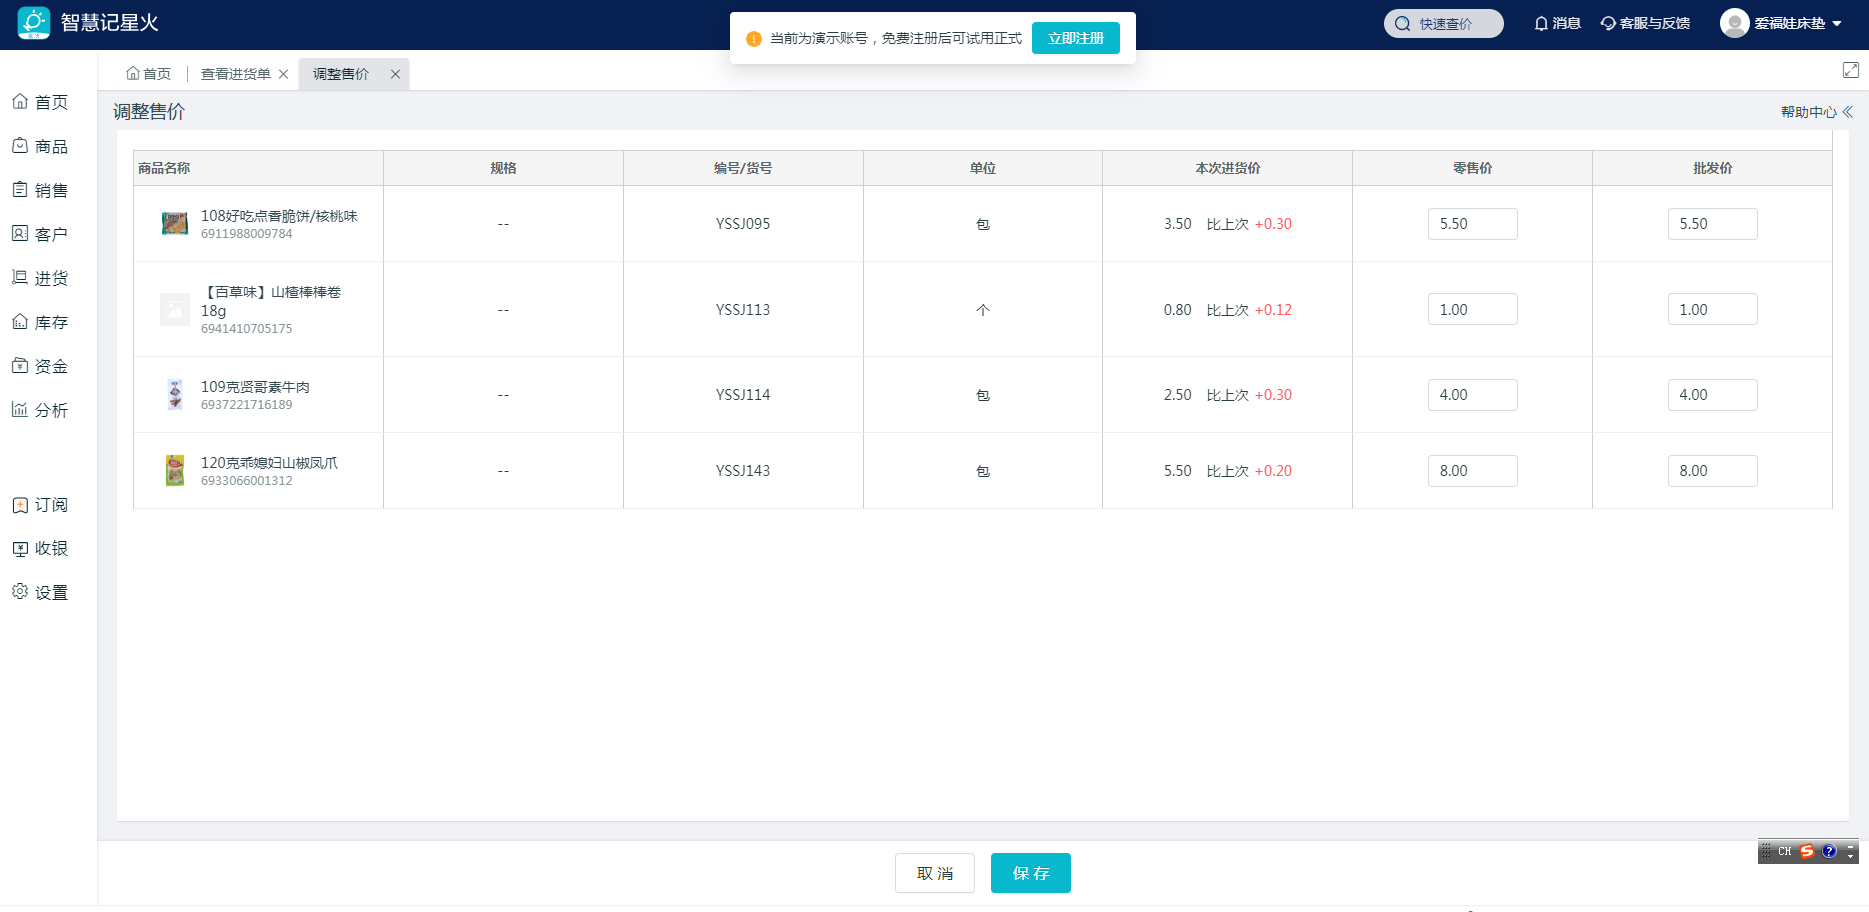The image size is (1869, 912).
Task: Toggle fullscreen expand icon at top right
Action: 1850,70
